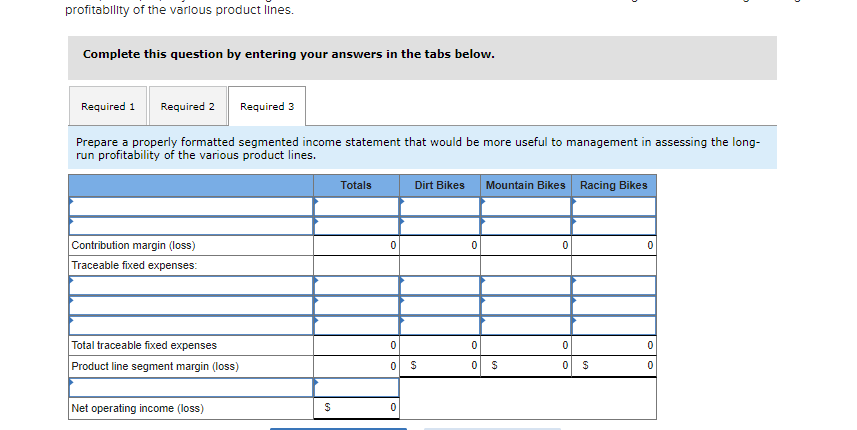This screenshot has width=857, height=430.
Task: Click Total traceable fixed expenses Mountain Bikes value 0
Action: coord(526,345)
